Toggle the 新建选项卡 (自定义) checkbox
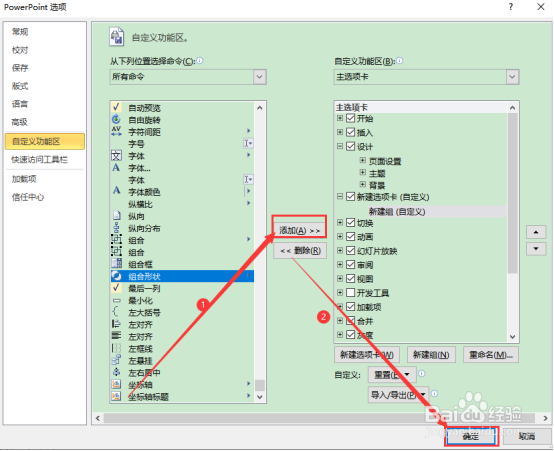Screen dimensions: 554x451 (350, 197)
